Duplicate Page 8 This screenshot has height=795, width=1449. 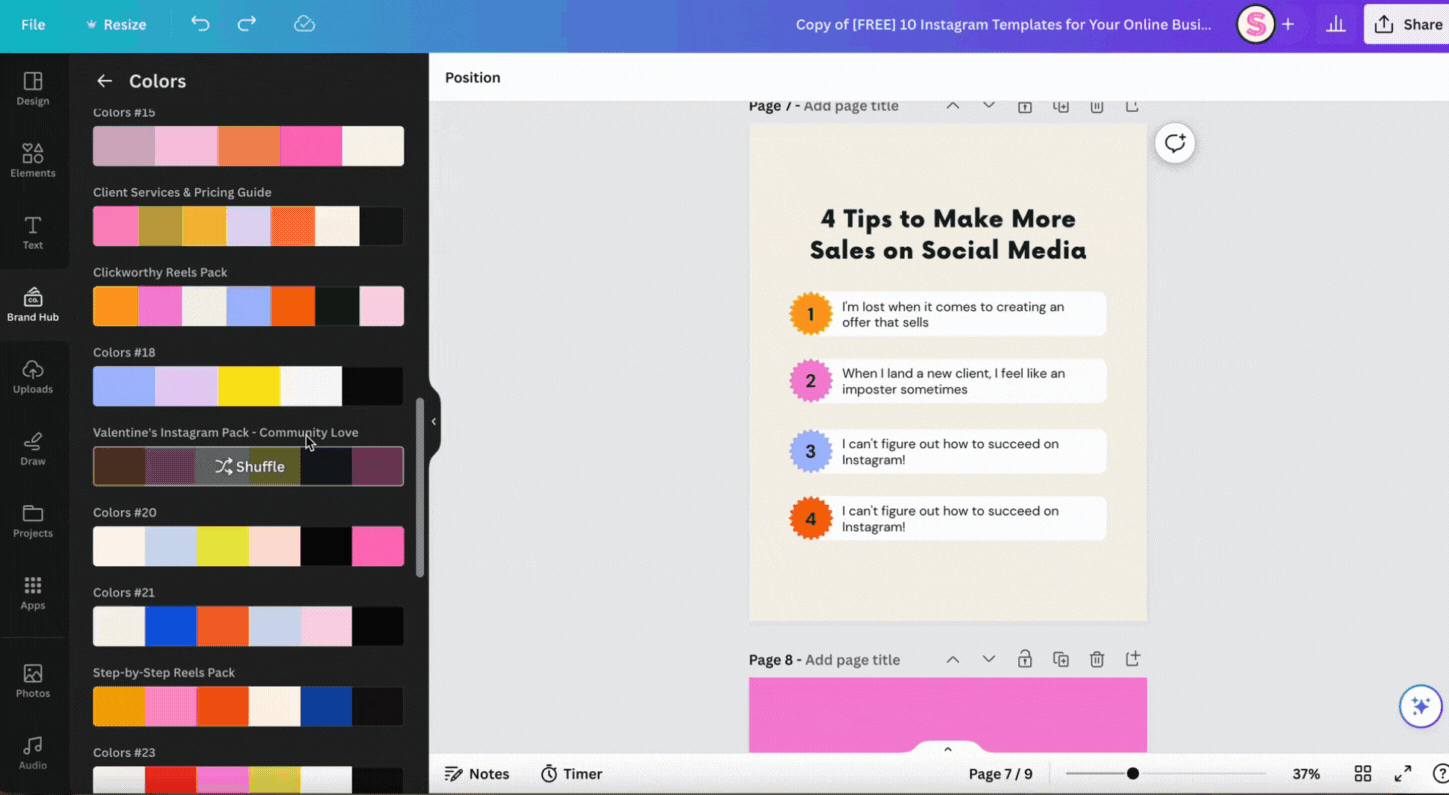pyautogui.click(x=1061, y=659)
